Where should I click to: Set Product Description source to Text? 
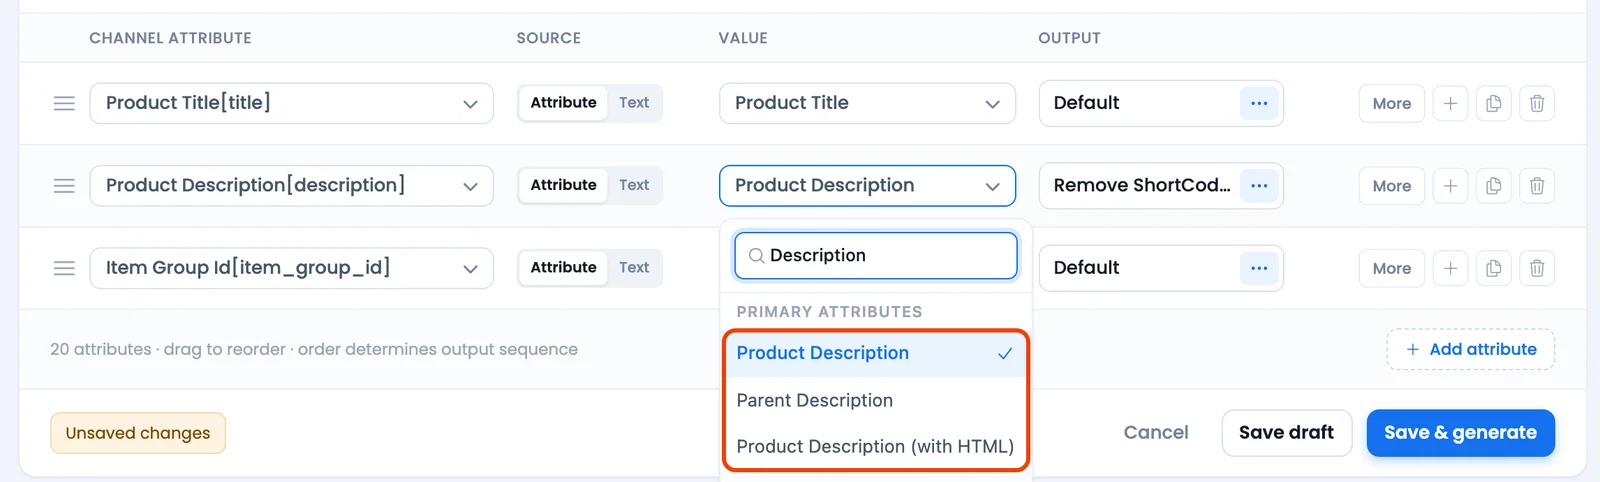[x=634, y=186]
